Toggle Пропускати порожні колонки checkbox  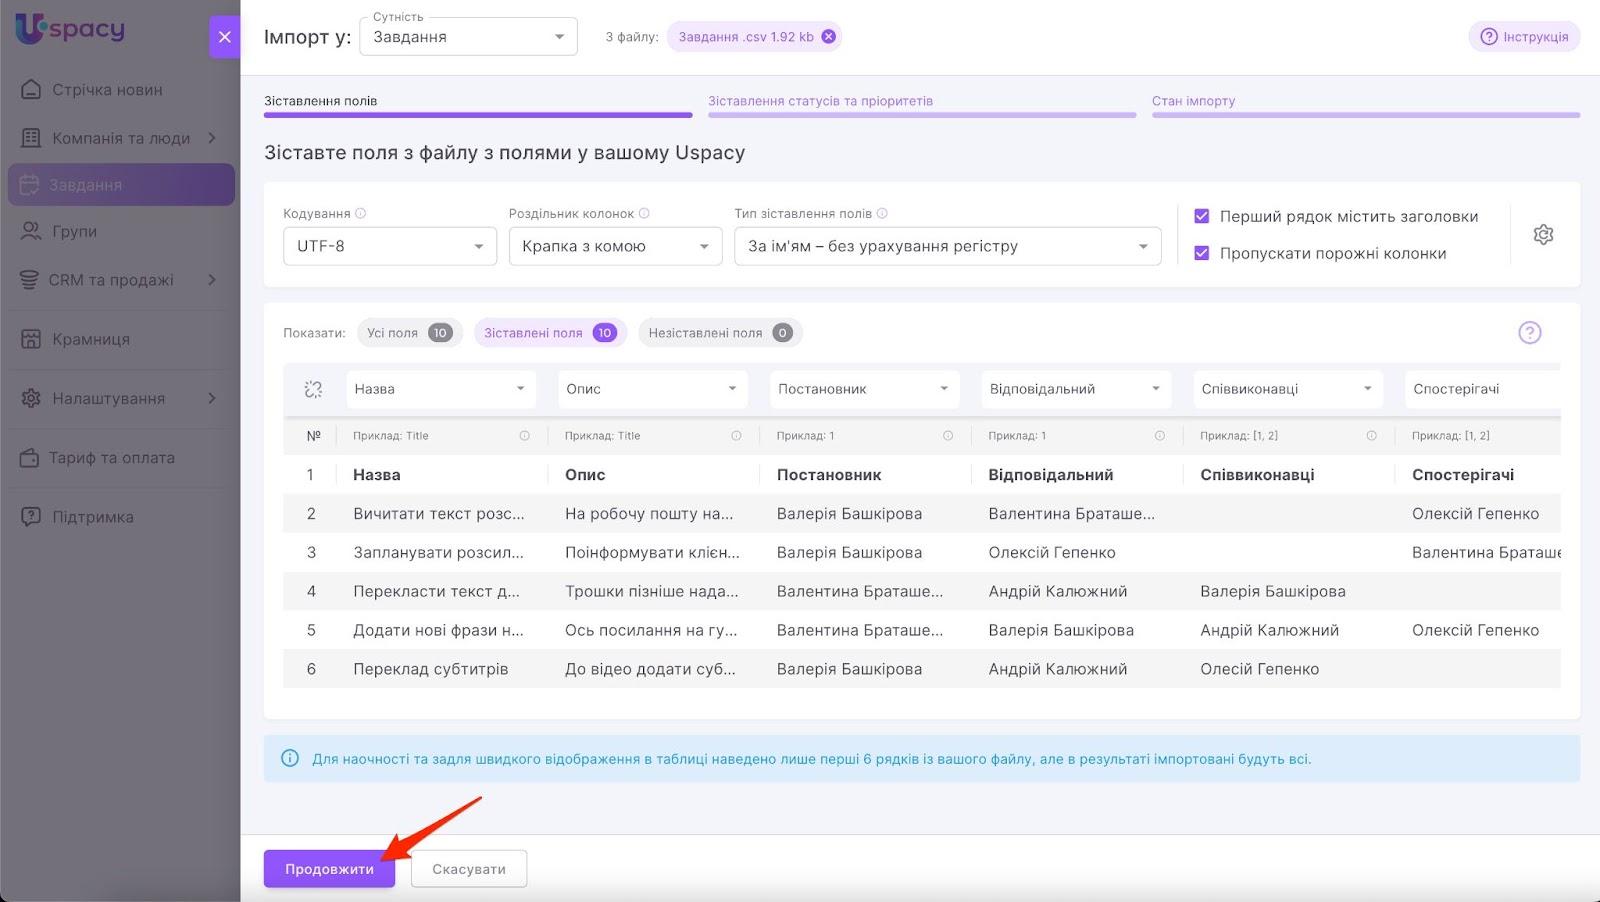click(1202, 253)
